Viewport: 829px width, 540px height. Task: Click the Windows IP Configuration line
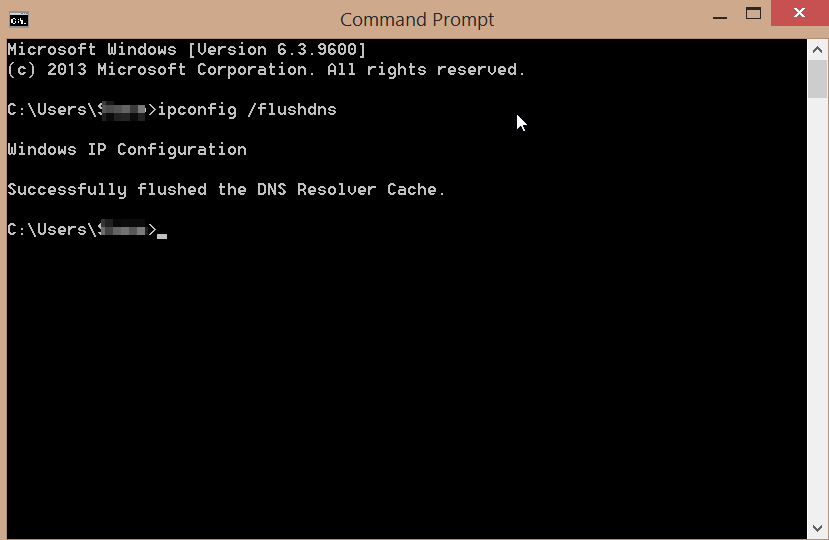[127, 150]
